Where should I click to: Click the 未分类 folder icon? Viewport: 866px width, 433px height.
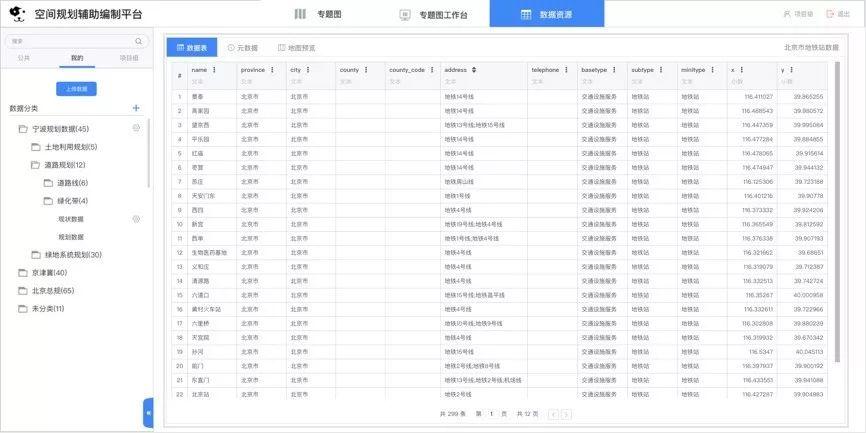(23, 309)
